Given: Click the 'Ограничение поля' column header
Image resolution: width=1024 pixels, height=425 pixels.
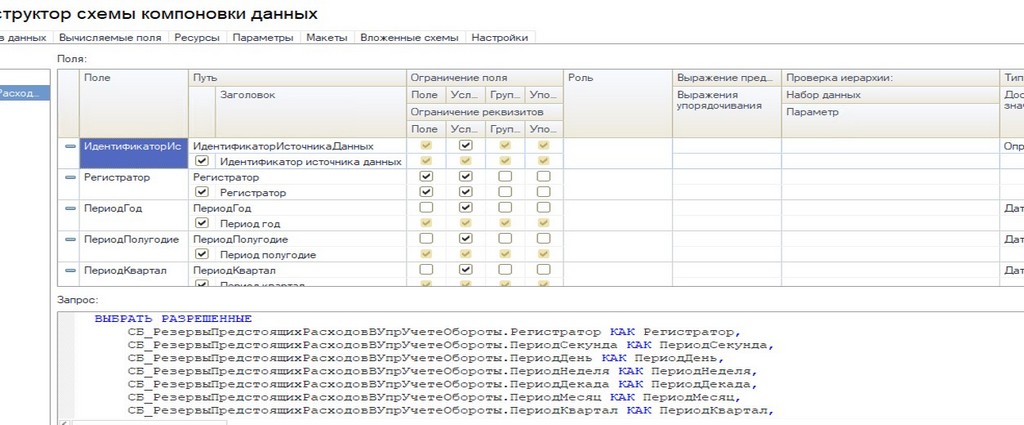Looking at the screenshot, I should [x=485, y=78].
